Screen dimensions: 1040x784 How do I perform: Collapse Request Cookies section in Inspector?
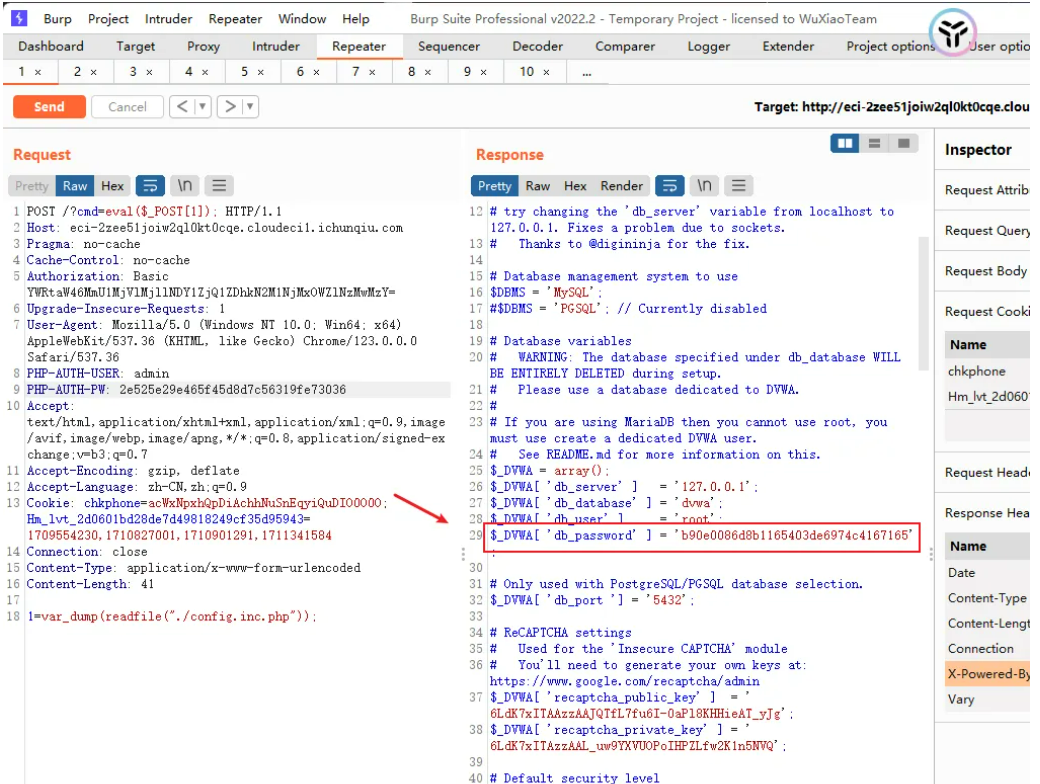(986, 312)
